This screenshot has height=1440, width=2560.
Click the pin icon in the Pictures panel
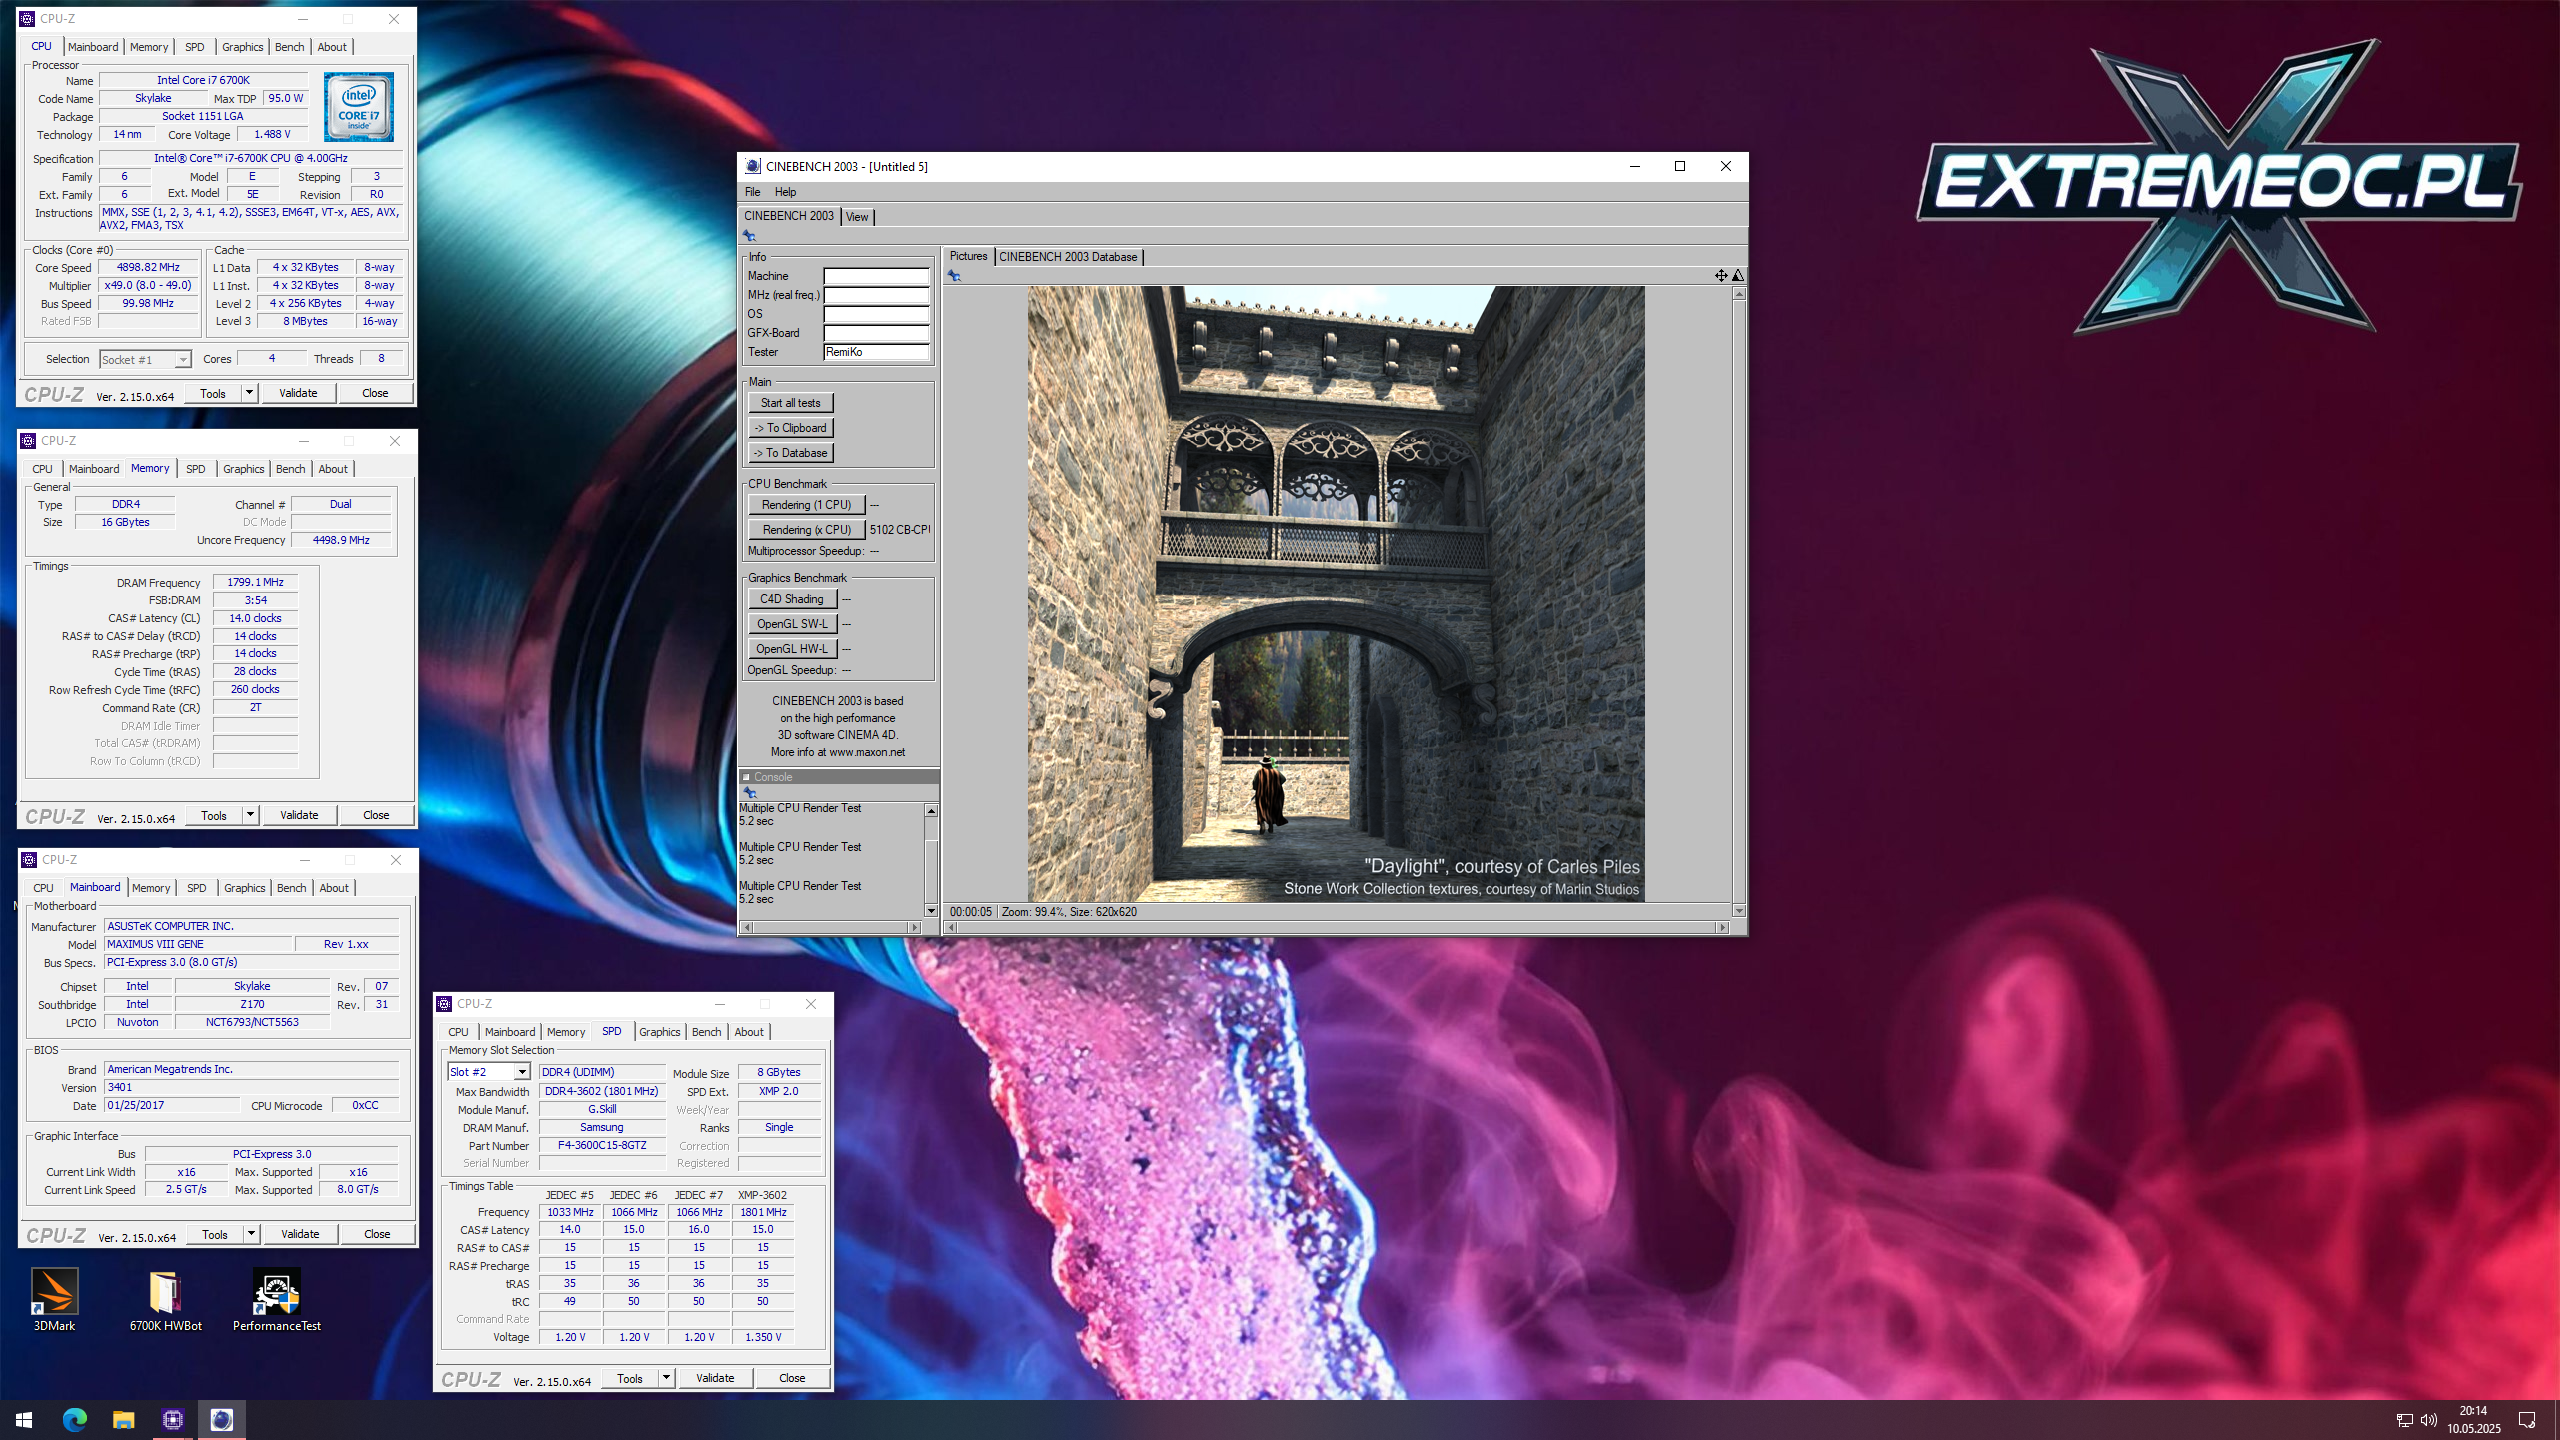pyautogui.click(x=954, y=276)
